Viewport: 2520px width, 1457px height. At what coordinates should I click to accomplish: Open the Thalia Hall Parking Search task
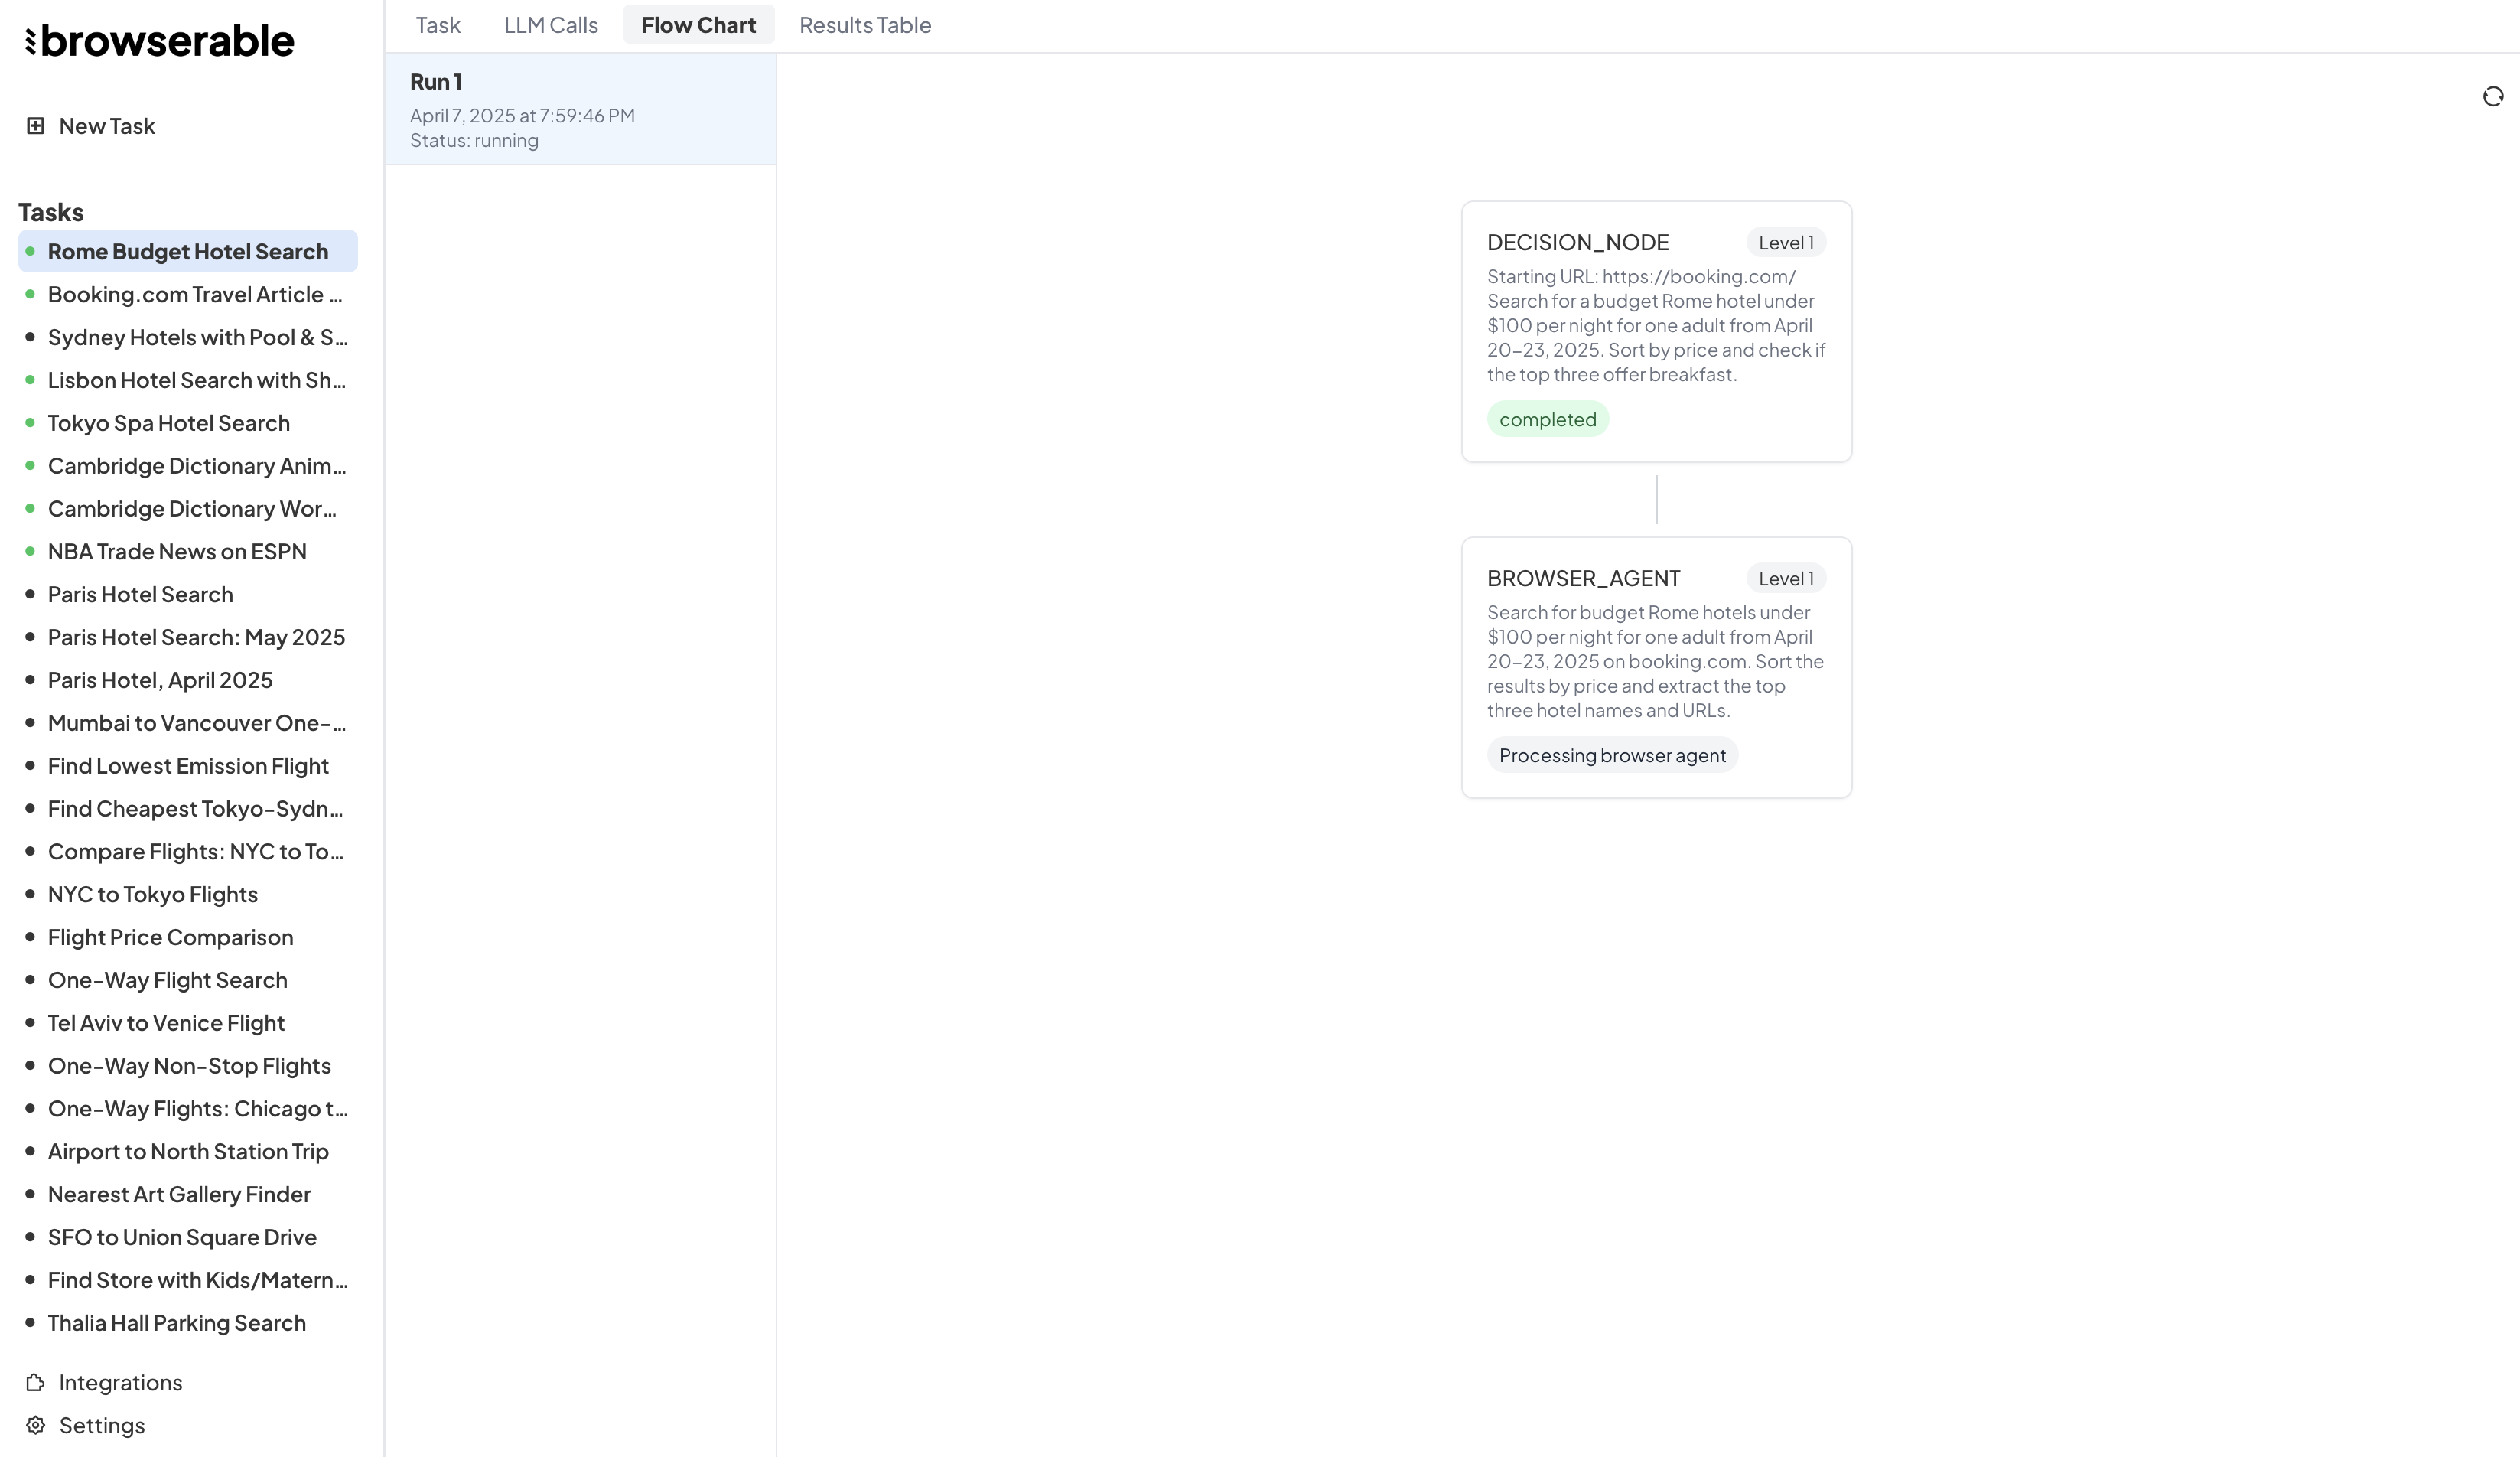coord(177,1323)
